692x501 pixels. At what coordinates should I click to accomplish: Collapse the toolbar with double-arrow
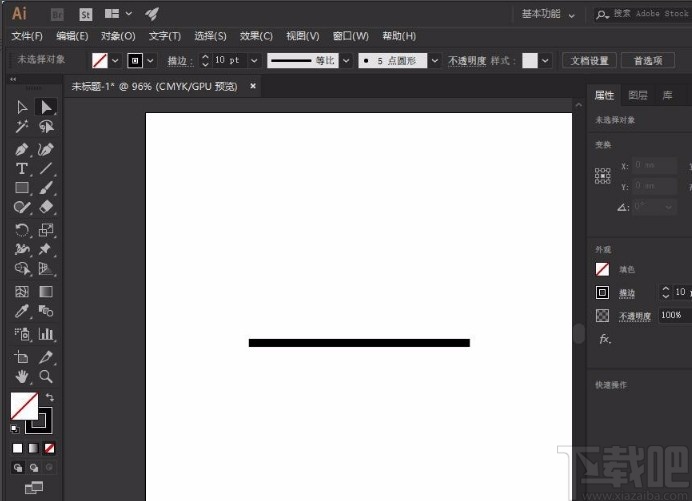point(13,79)
